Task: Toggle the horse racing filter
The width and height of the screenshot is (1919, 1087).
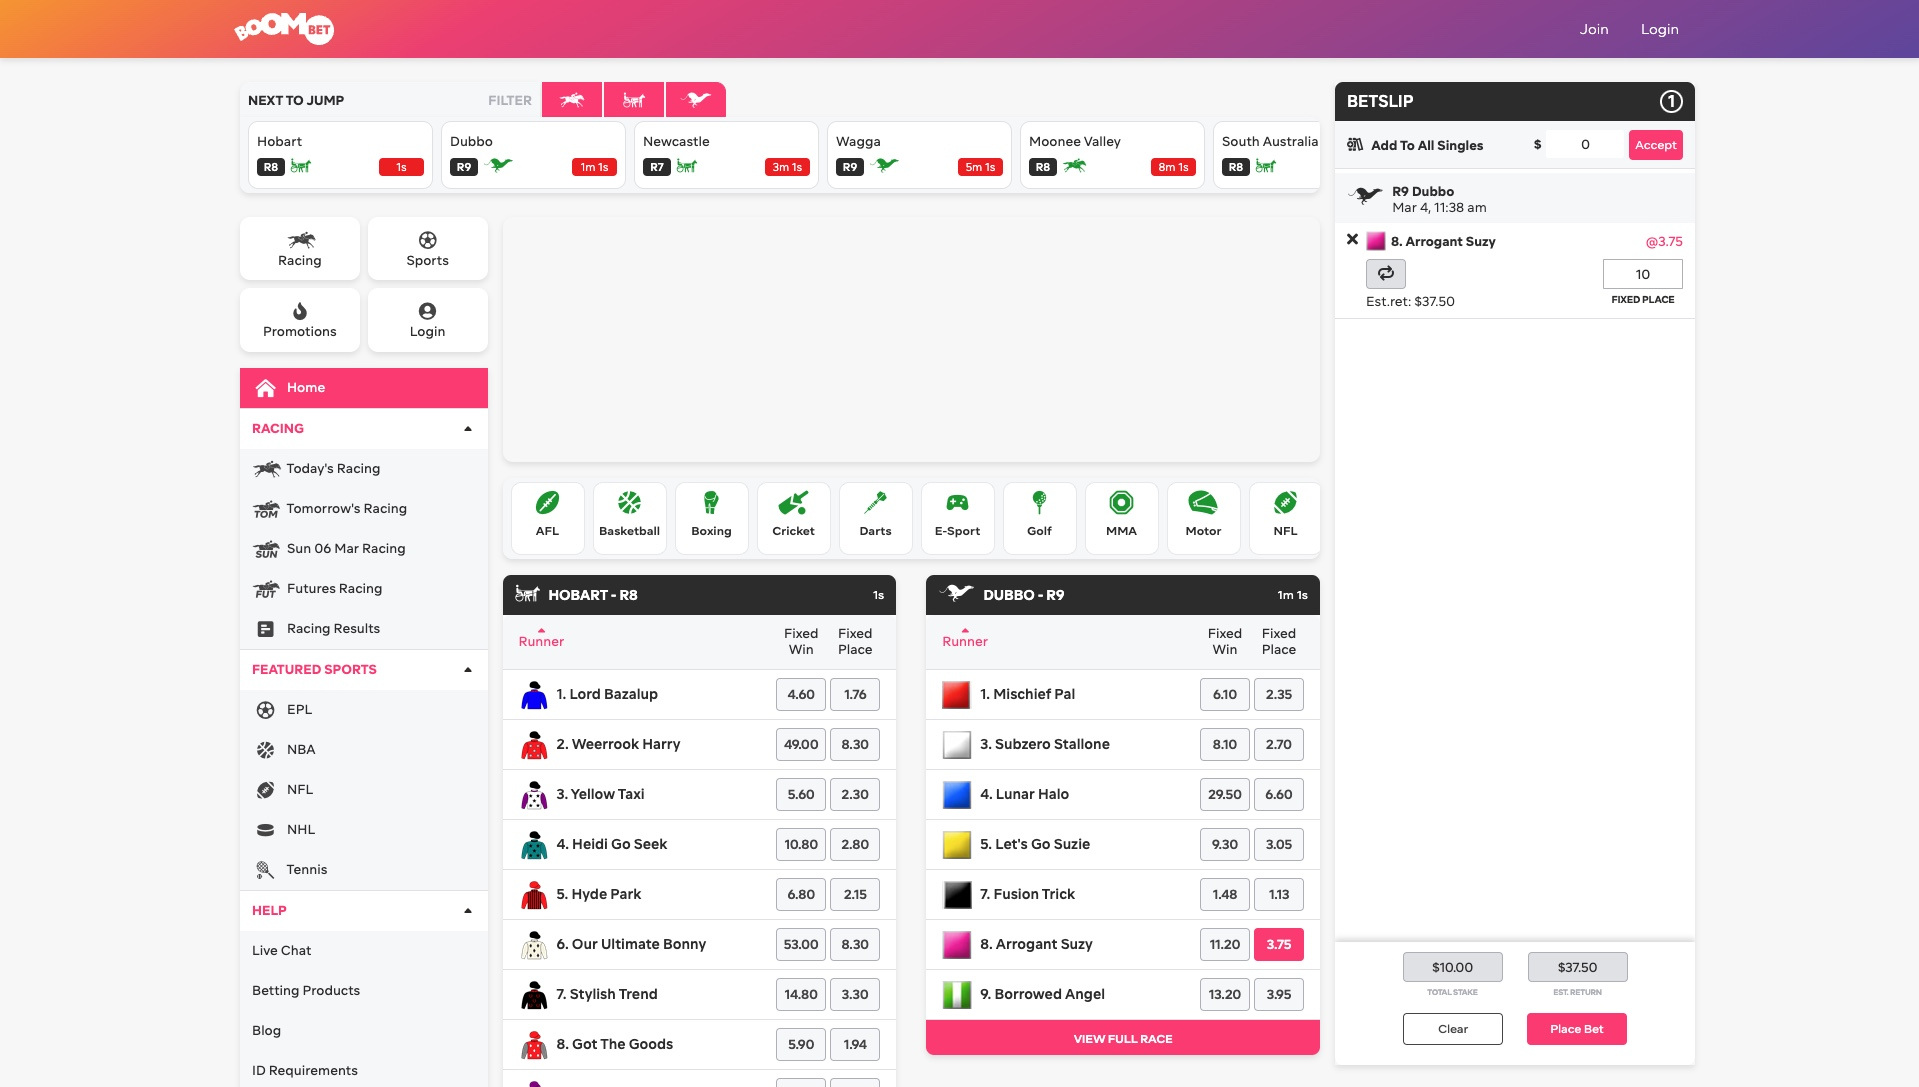Action: (x=572, y=100)
